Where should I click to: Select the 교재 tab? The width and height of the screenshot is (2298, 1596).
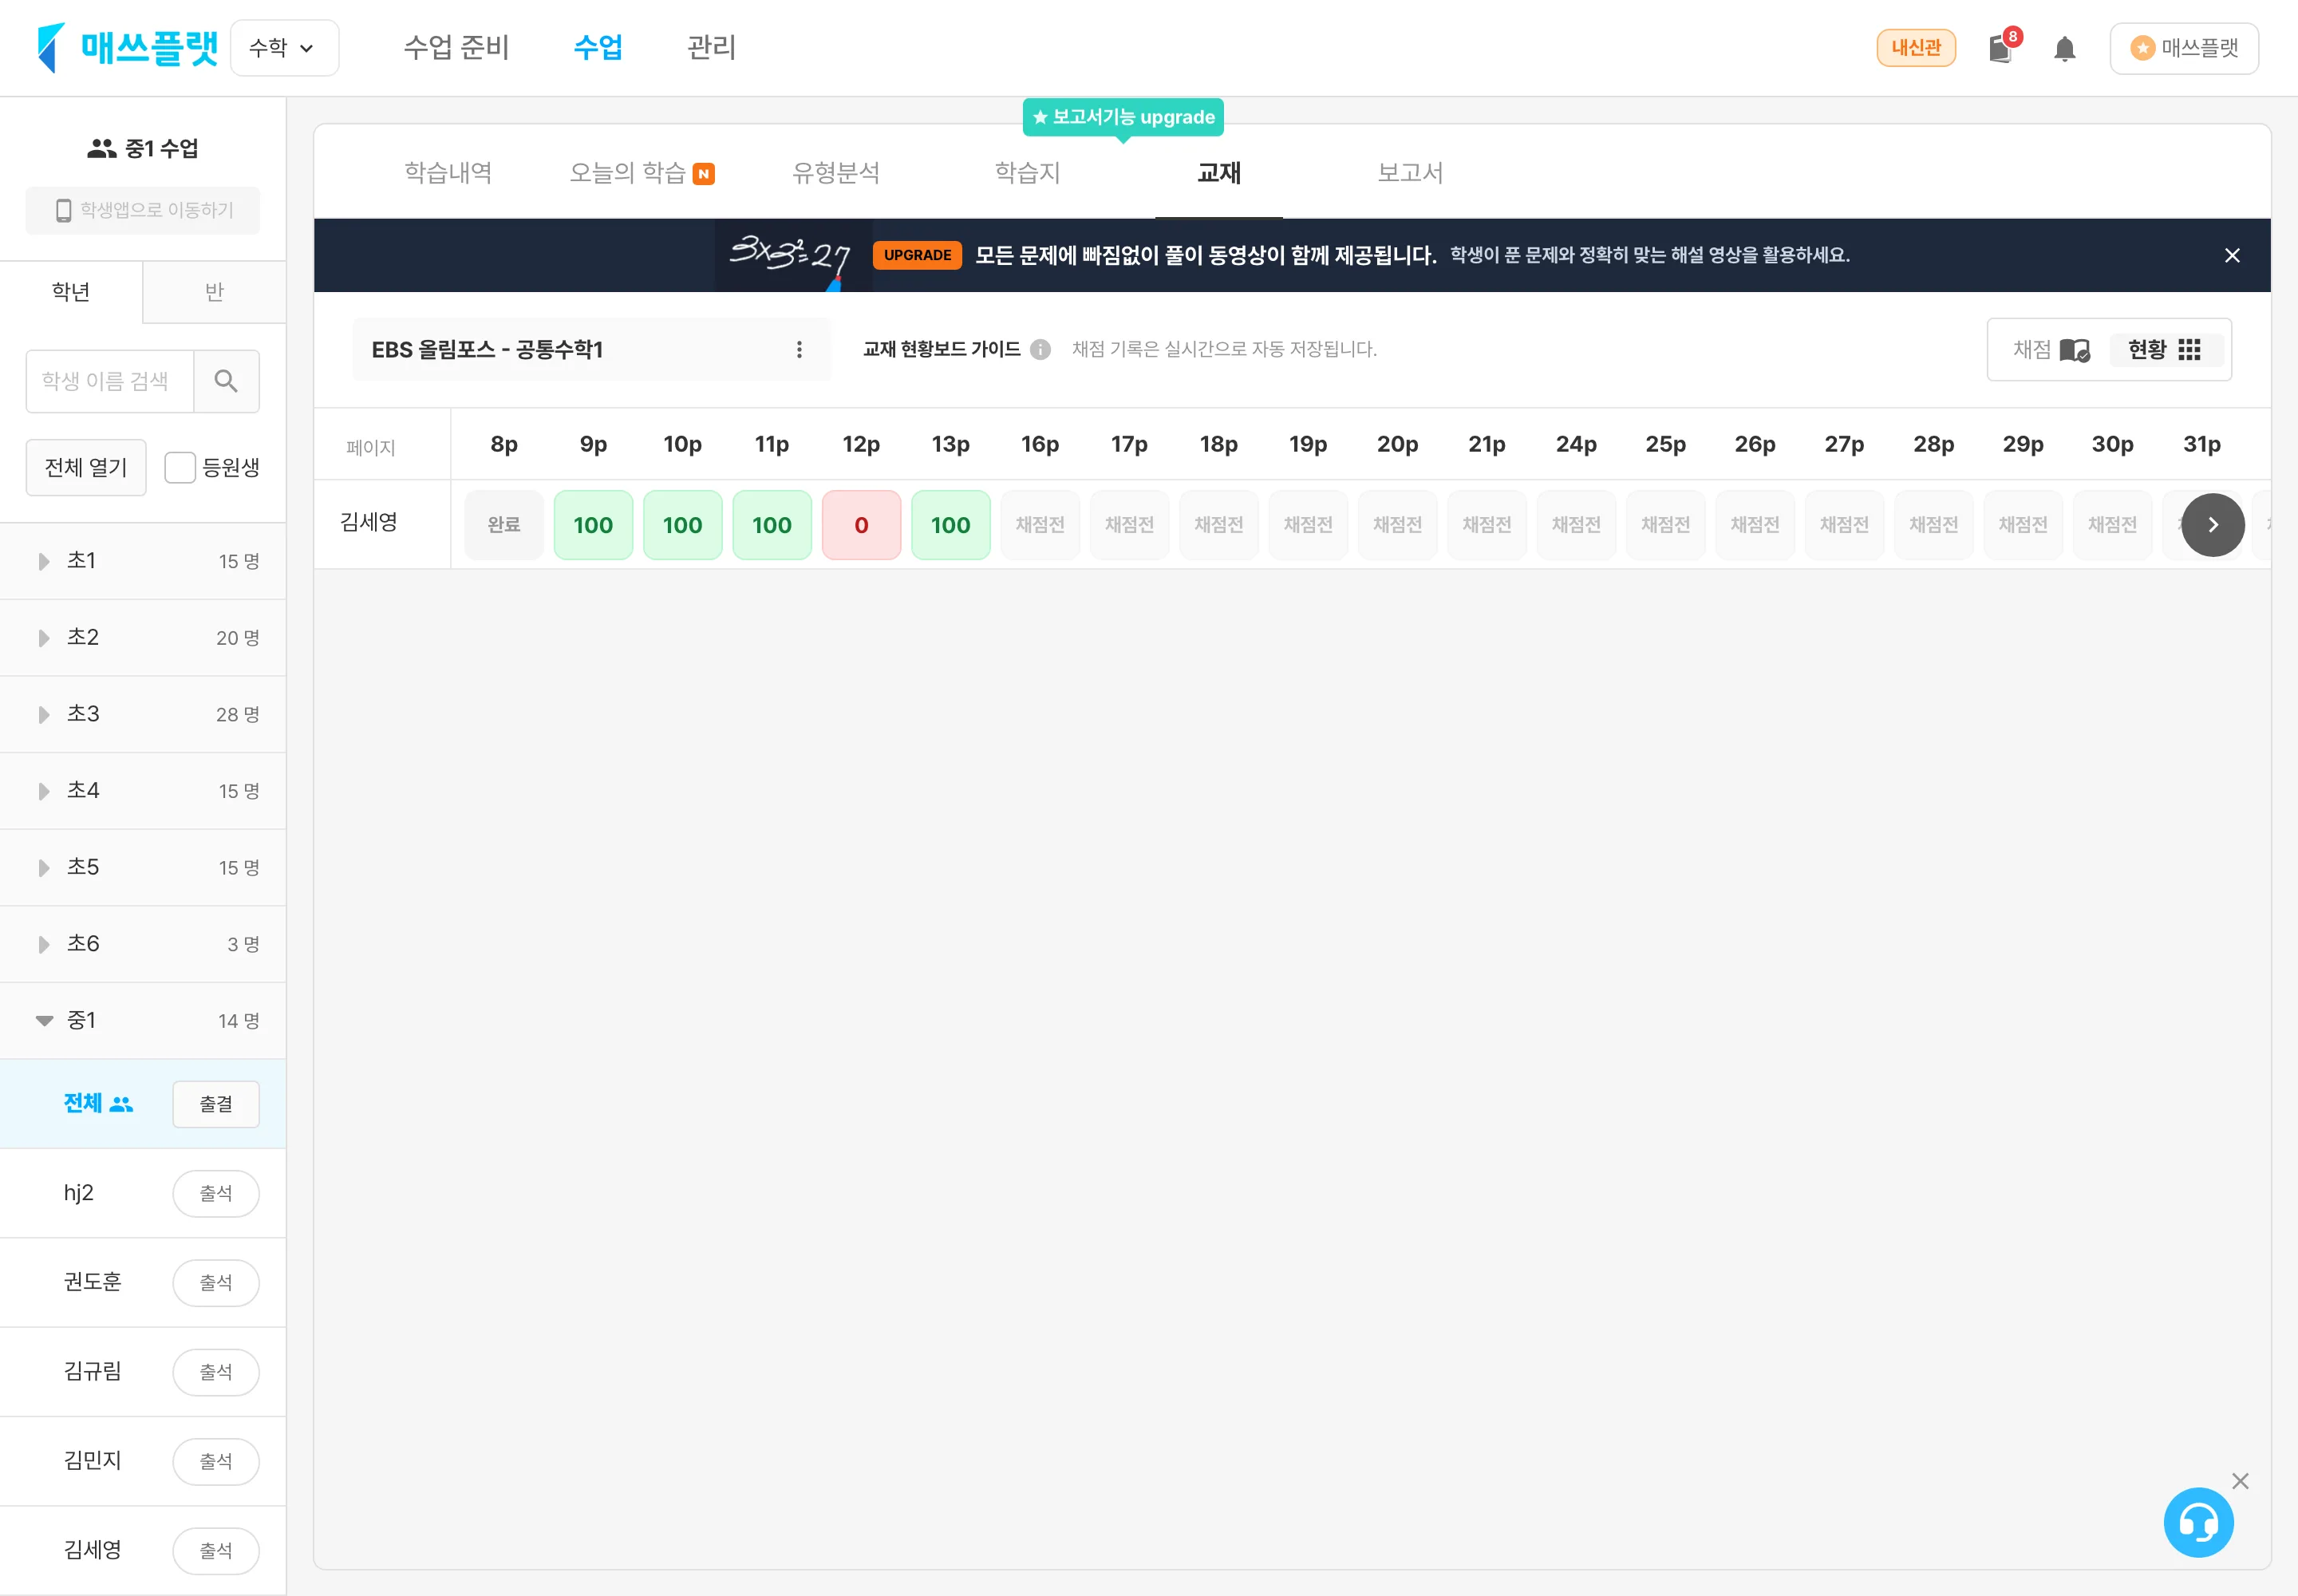1218,173
